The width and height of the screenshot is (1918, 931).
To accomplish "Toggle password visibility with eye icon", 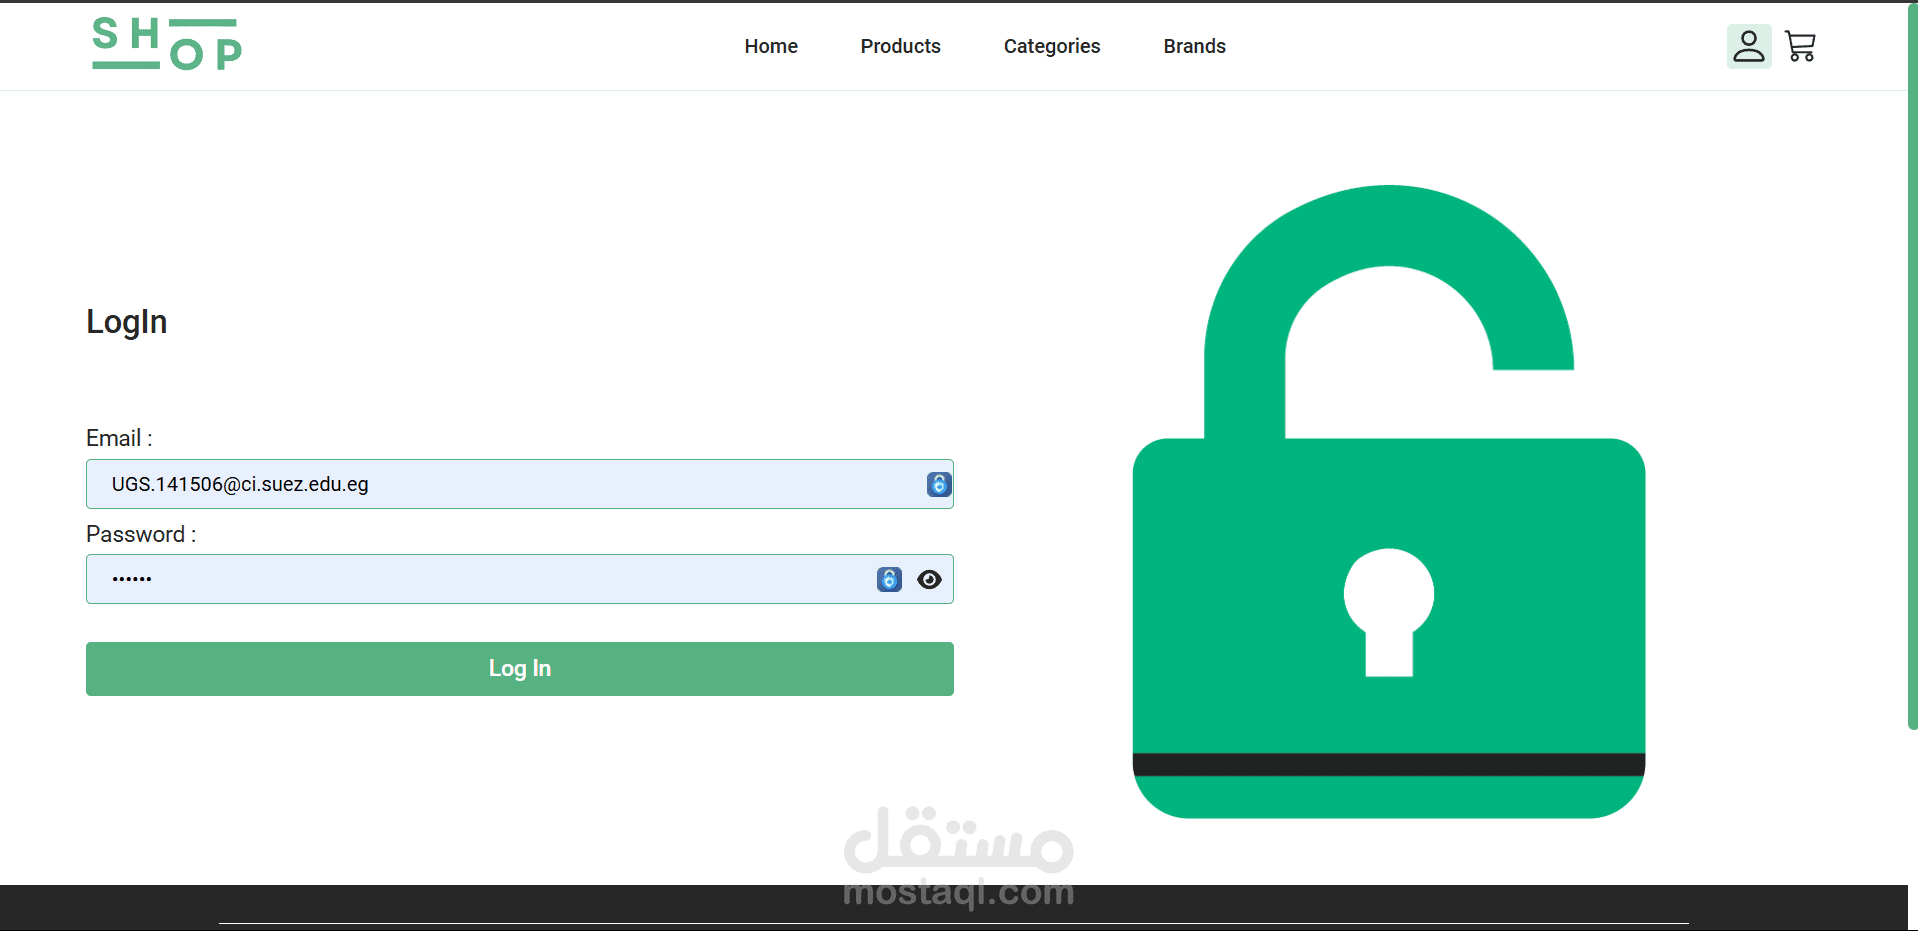I will click(929, 580).
